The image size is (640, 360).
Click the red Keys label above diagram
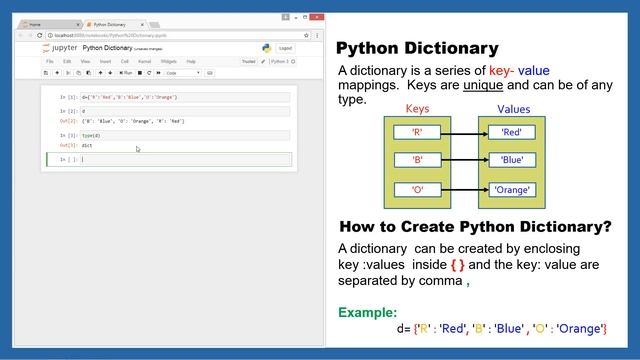[417, 109]
